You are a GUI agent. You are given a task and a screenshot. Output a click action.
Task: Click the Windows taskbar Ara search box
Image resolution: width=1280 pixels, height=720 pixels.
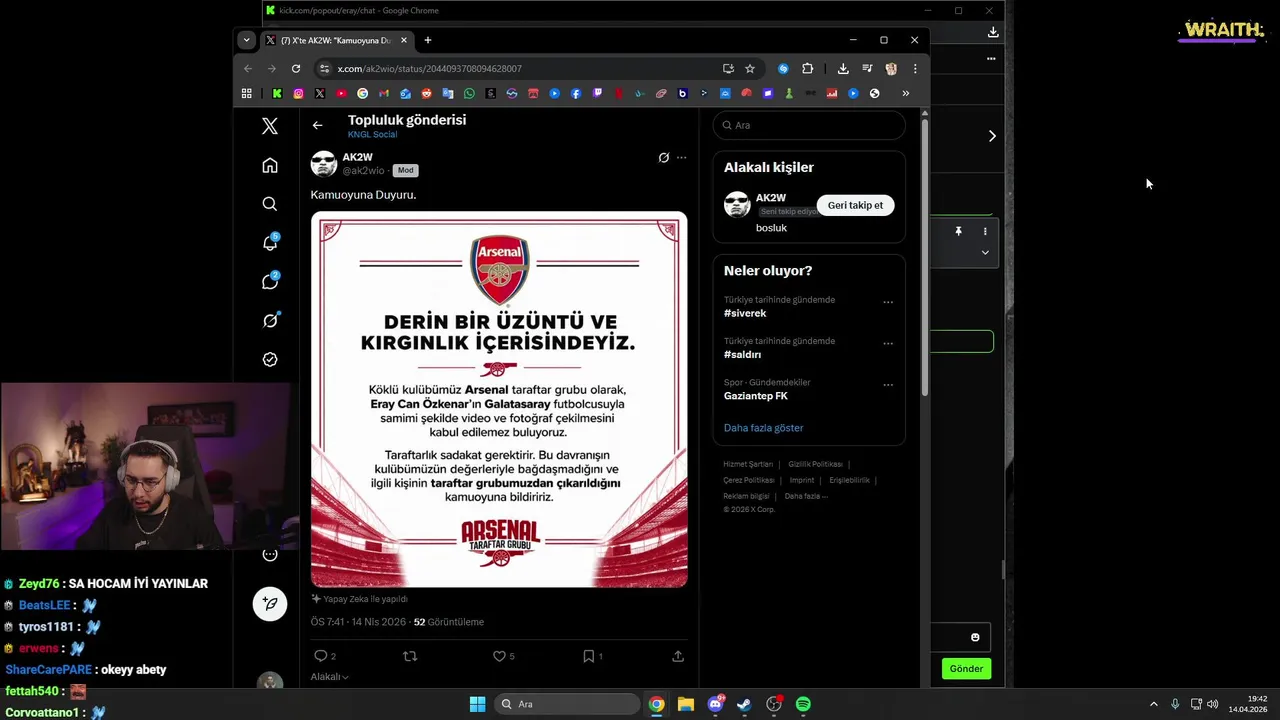[x=568, y=704]
